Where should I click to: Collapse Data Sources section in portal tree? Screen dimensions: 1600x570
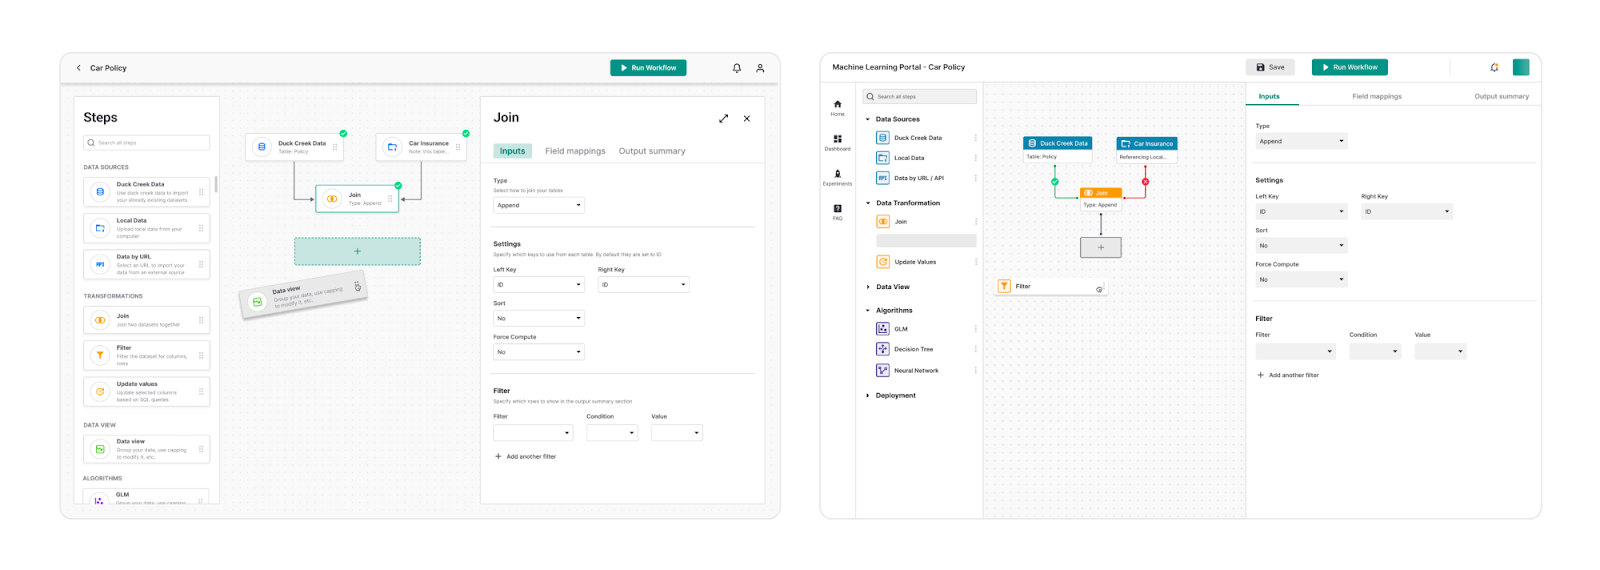point(868,119)
